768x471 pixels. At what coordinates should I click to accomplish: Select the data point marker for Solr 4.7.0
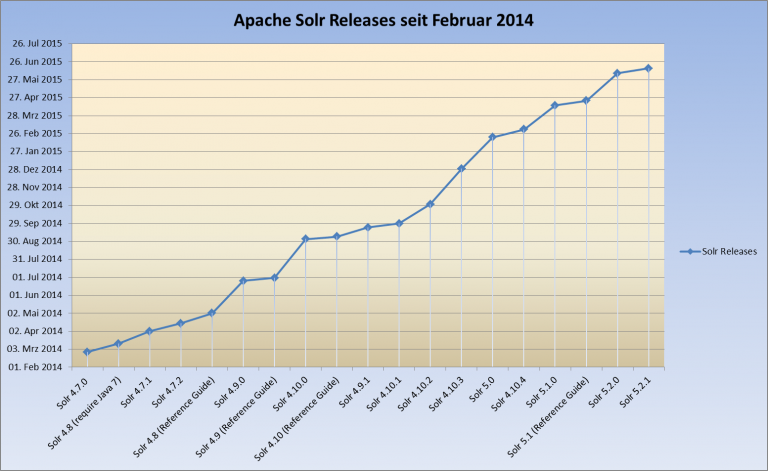click(x=87, y=352)
